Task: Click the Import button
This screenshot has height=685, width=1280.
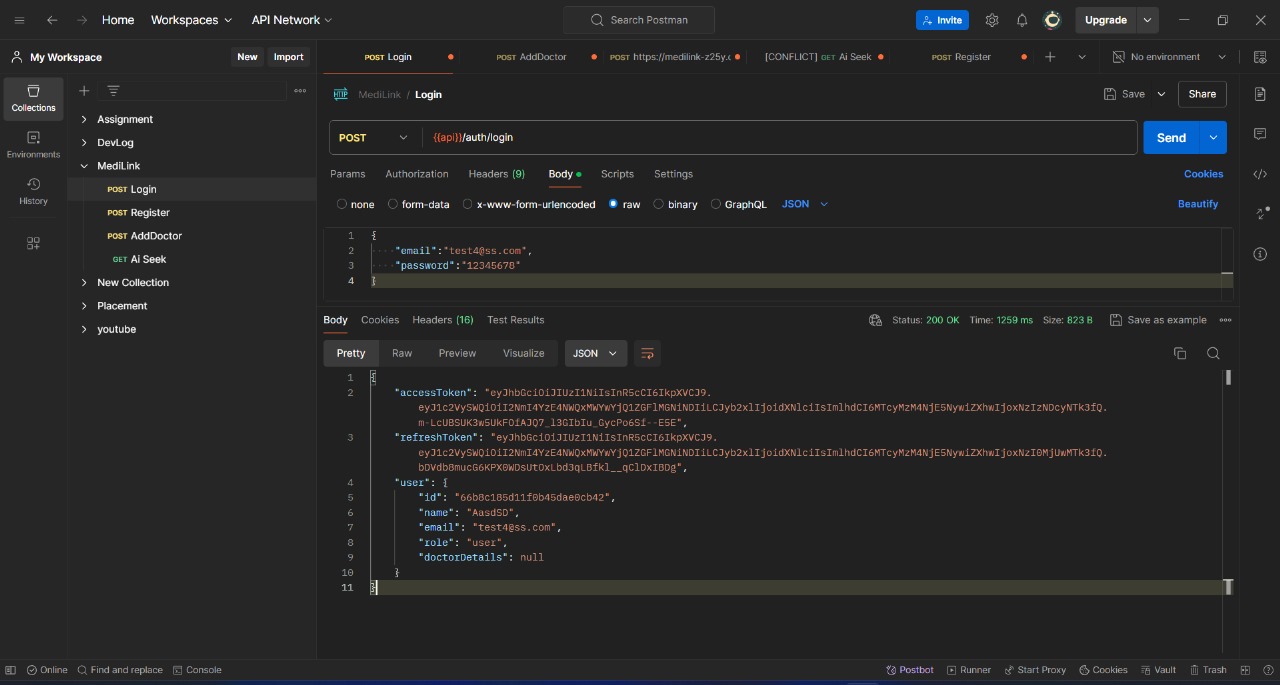Action: 288,57
